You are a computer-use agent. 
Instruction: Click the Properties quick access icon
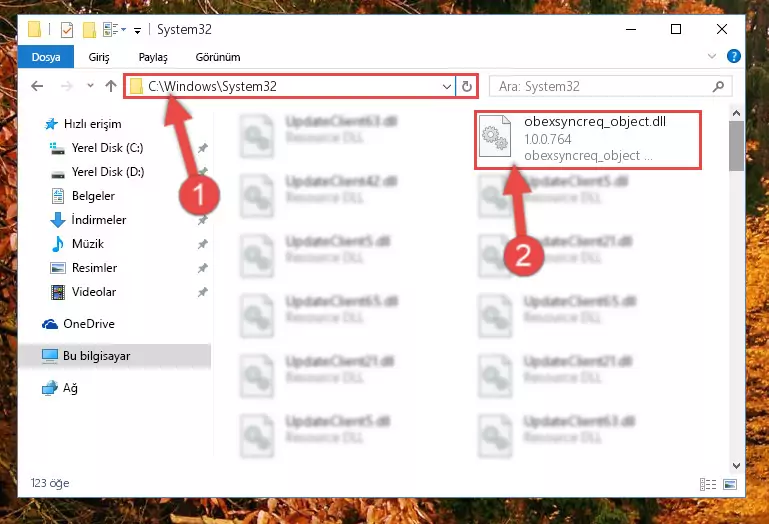tap(67, 30)
